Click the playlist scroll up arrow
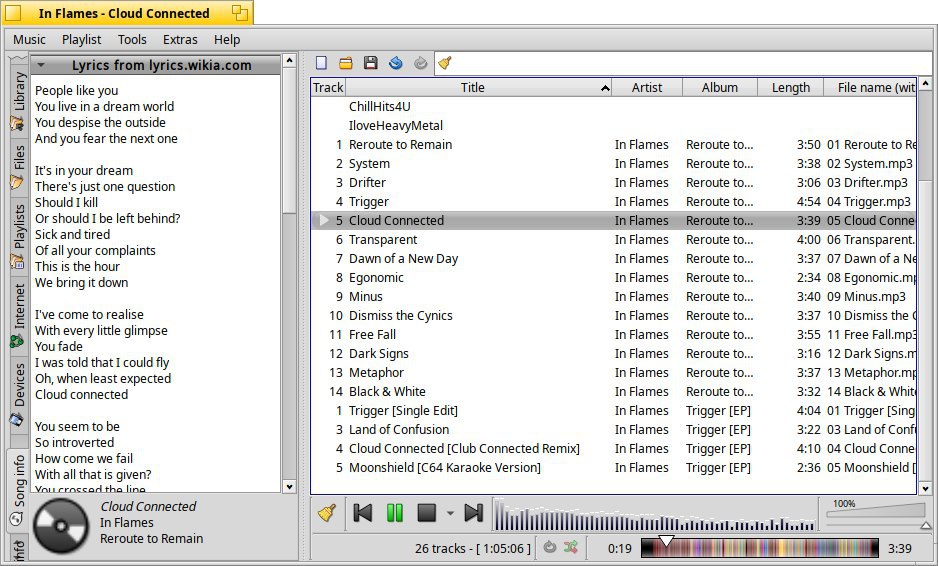The height and width of the screenshot is (566, 938). [x=925, y=83]
